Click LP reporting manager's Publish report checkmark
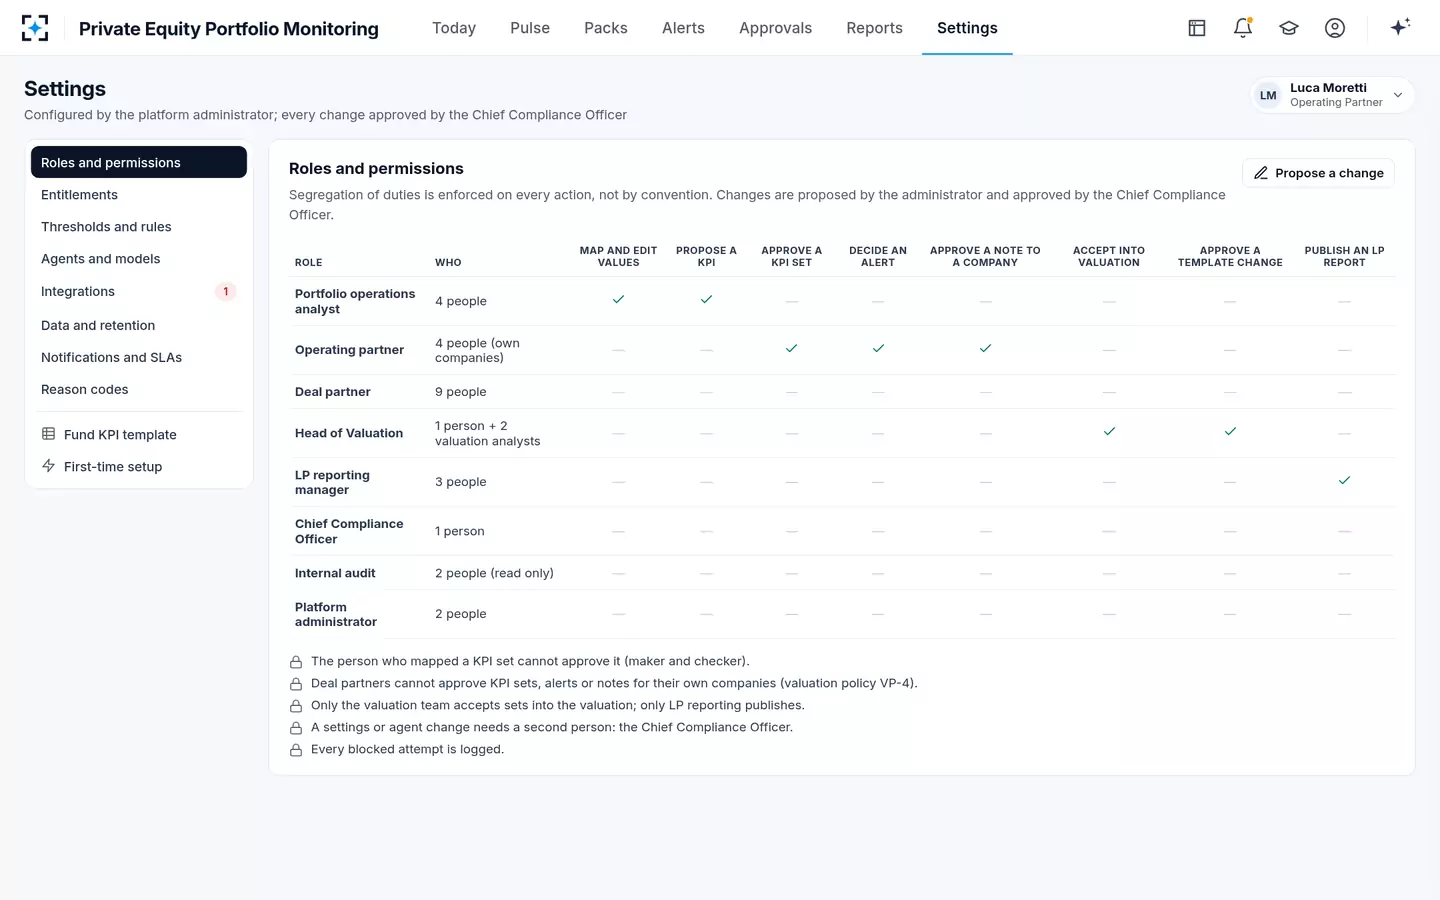1440x900 pixels. (x=1344, y=480)
